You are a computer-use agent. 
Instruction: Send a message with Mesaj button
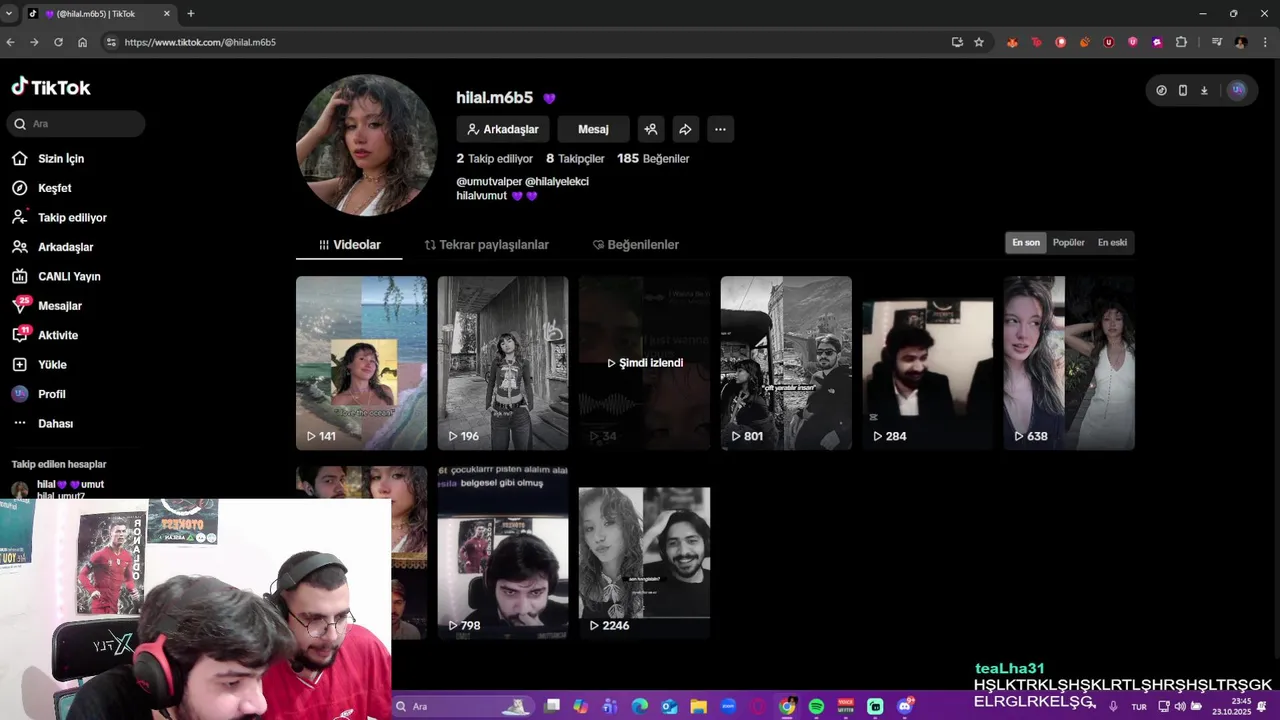point(593,129)
